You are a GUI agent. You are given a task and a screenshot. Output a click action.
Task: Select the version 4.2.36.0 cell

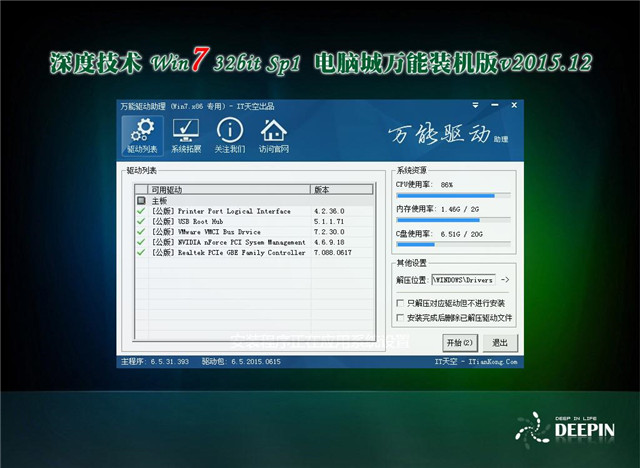coord(329,211)
